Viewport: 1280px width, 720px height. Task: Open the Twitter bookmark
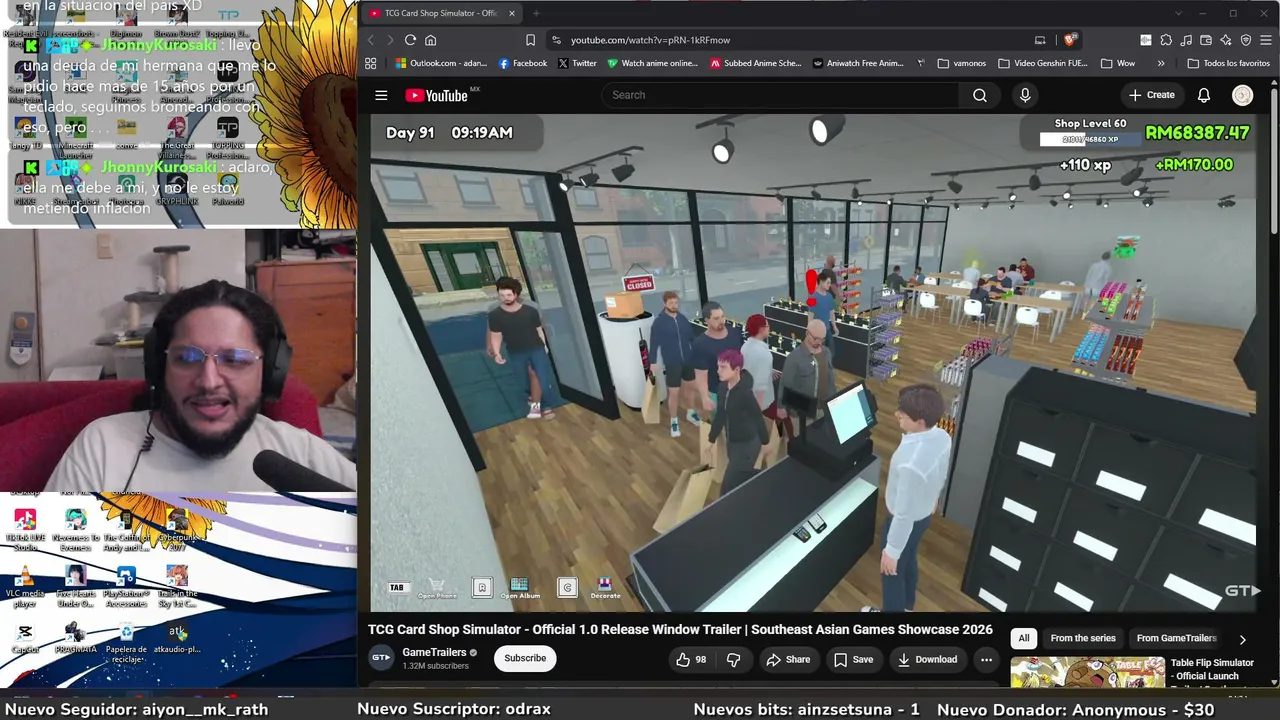[x=577, y=63]
